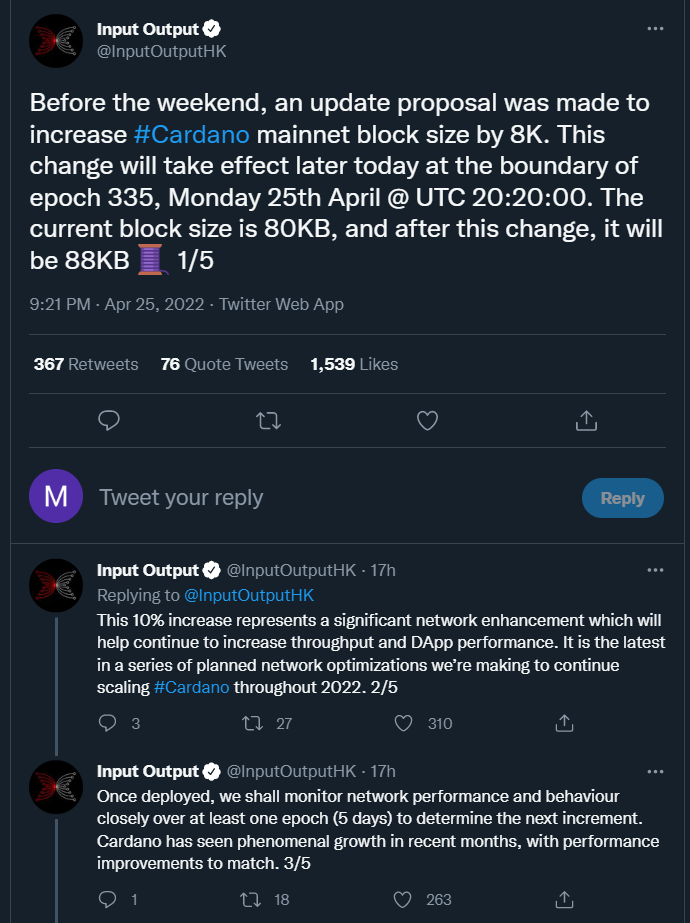
Task: Open Input Output profile picture at top
Action: pos(56,41)
